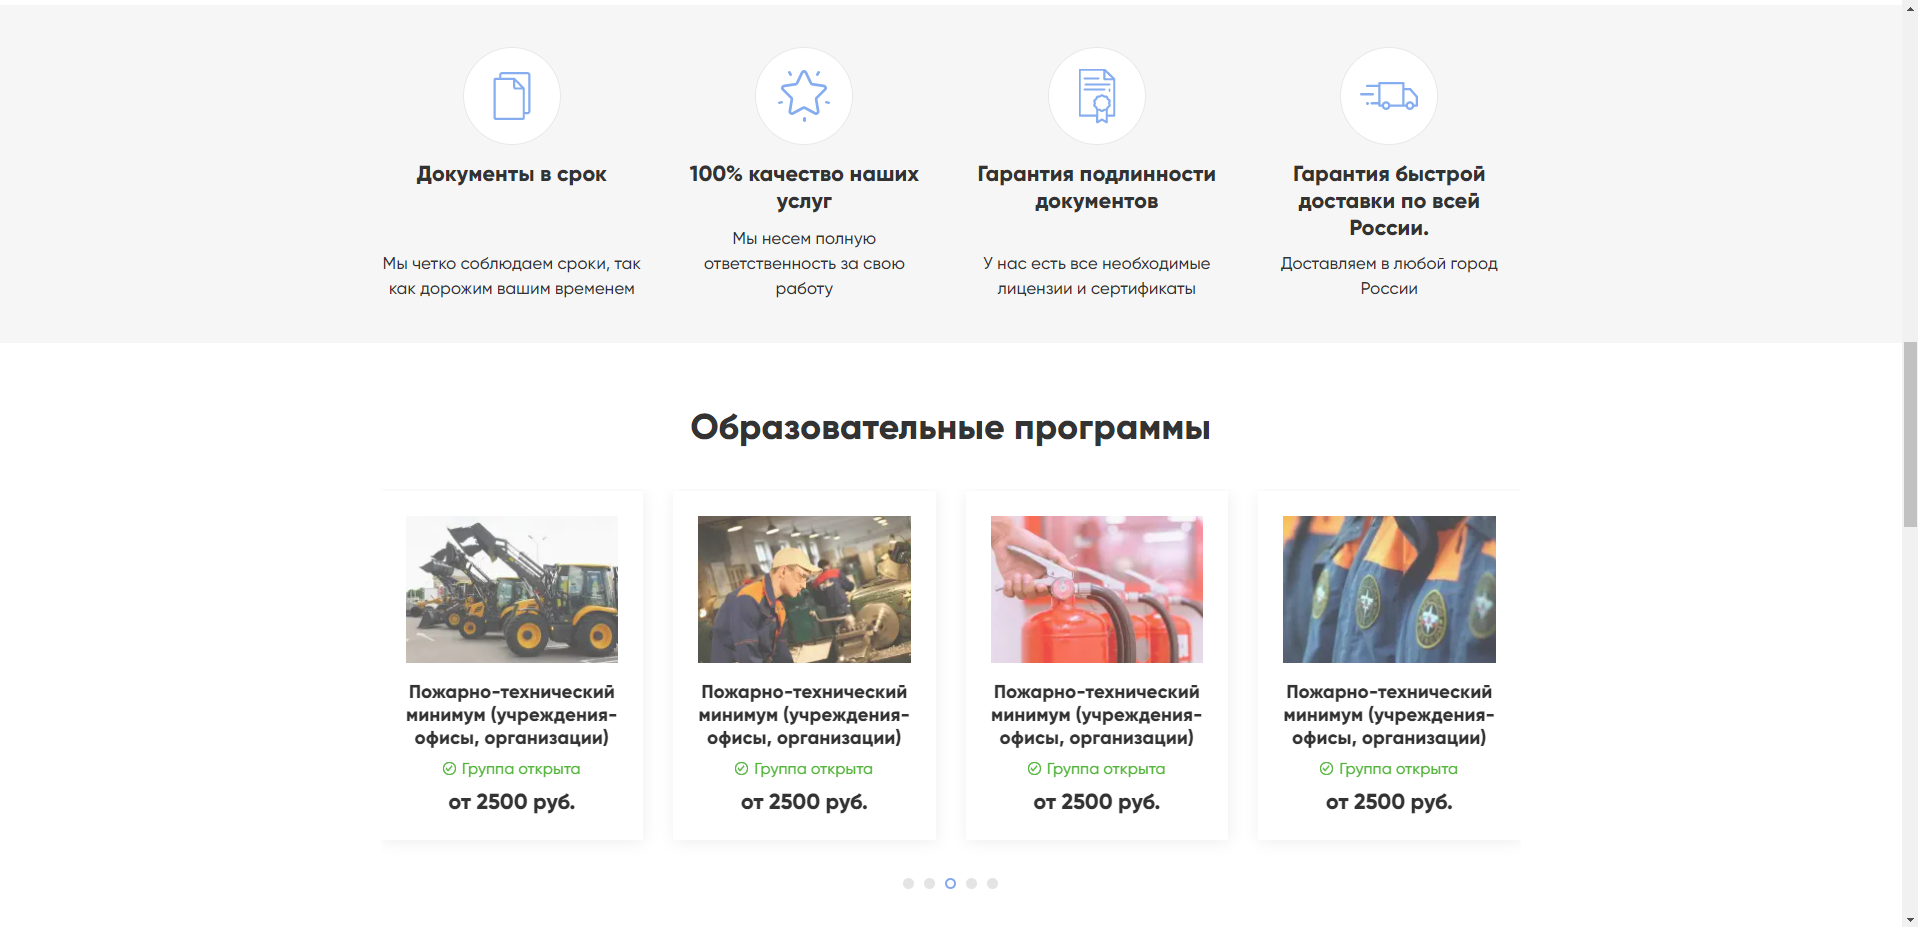The width and height of the screenshot is (1918, 927).
Task: Go to the fifth carousel slide dot
Action: [992, 883]
